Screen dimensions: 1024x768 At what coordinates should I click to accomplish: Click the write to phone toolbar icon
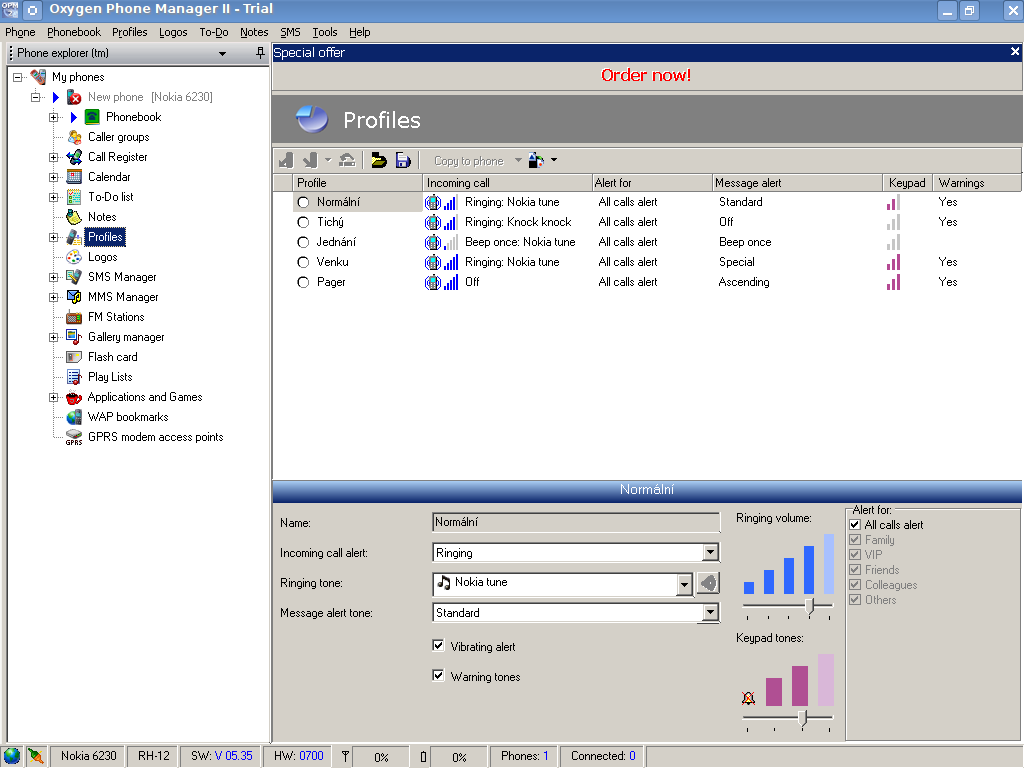310,160
